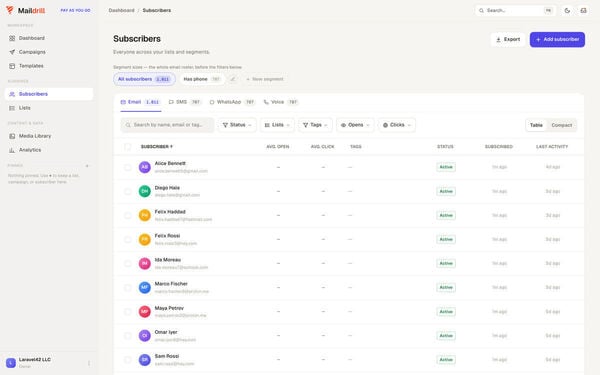This screenshot has height=375, width=600.
Task: Click Felix Haddad's avatar
Action: pyautogui.click(x=145, y=215)
